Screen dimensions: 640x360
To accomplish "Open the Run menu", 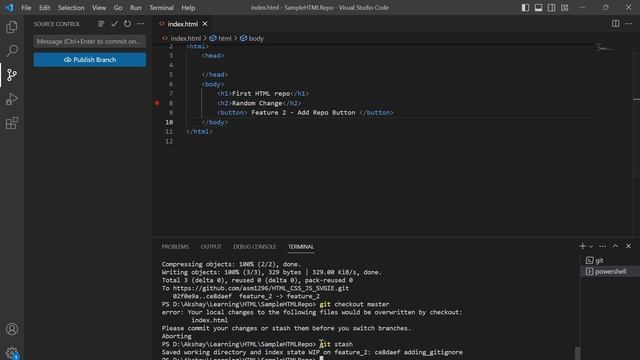I will [136, 7].
